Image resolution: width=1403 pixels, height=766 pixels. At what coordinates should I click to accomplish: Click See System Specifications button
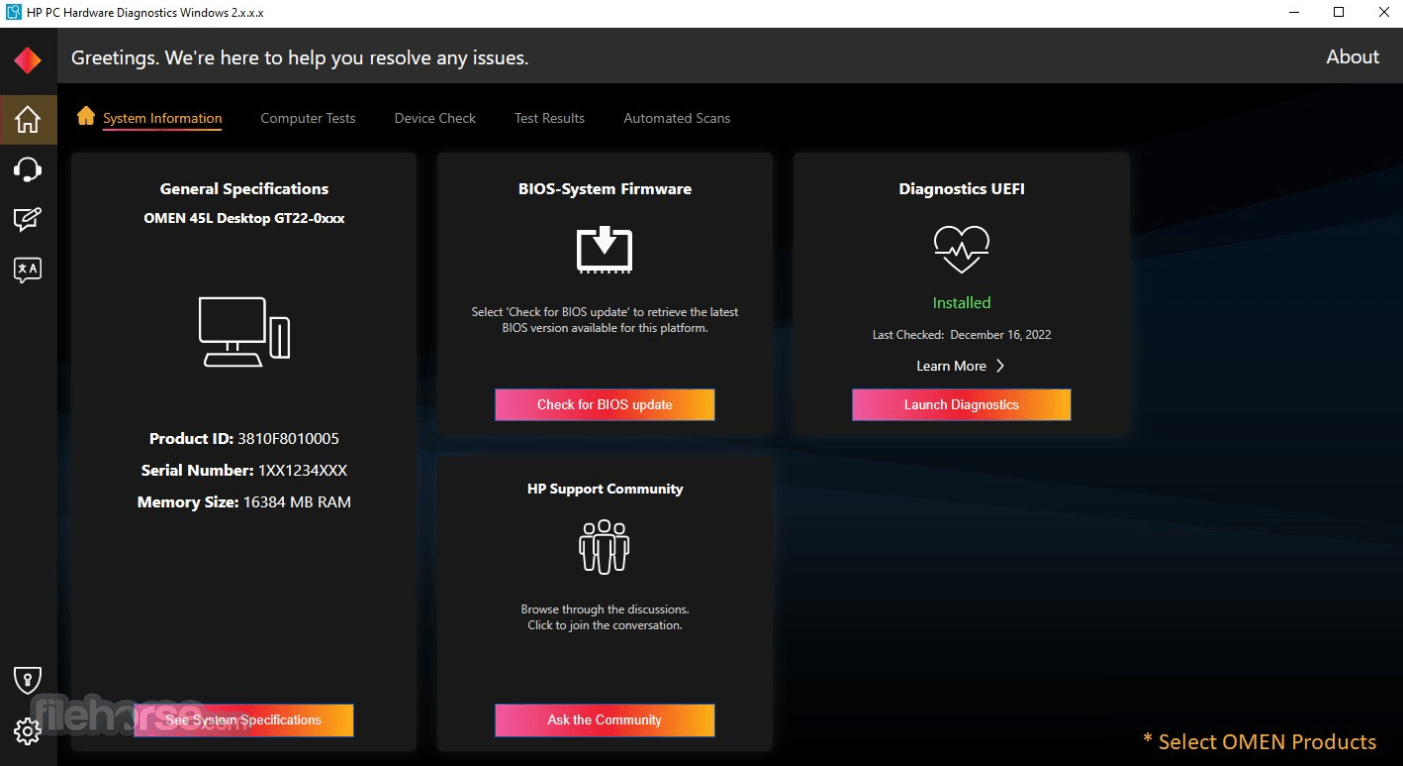tap(244, 720)
